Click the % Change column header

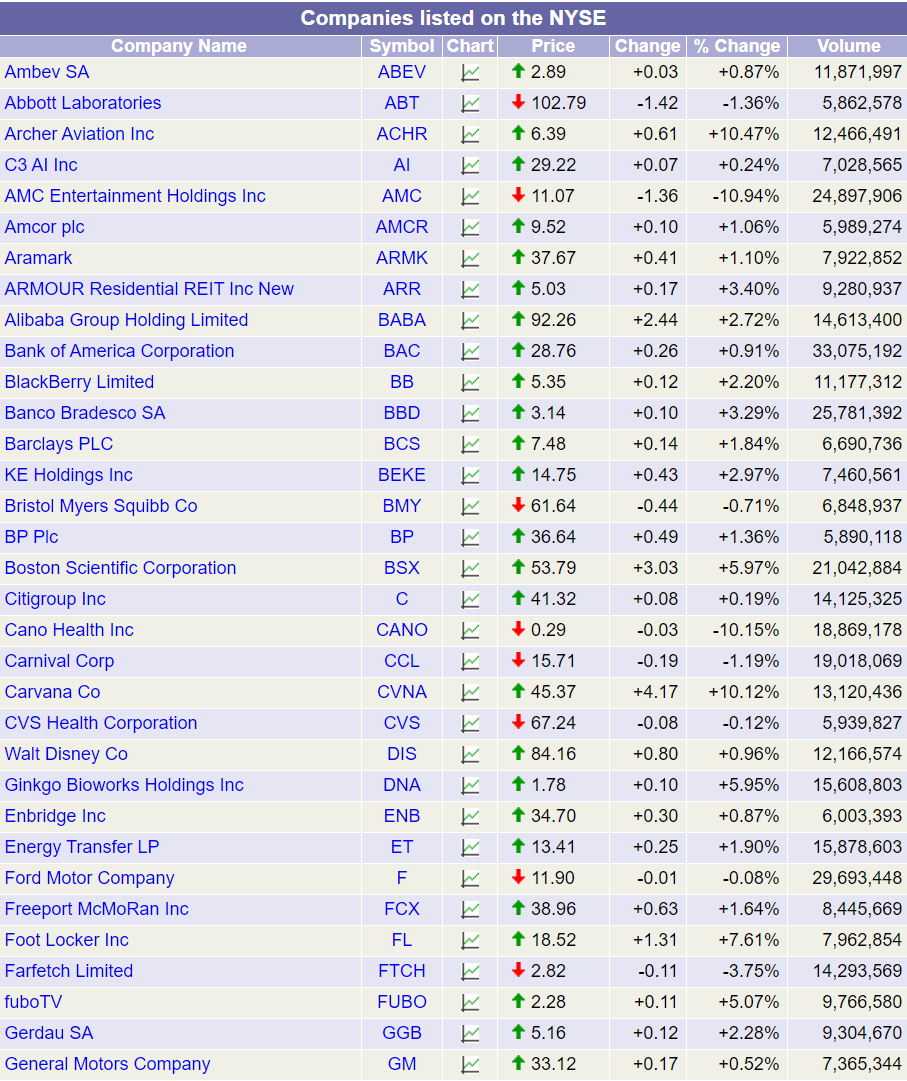click(x=737, y=46)
